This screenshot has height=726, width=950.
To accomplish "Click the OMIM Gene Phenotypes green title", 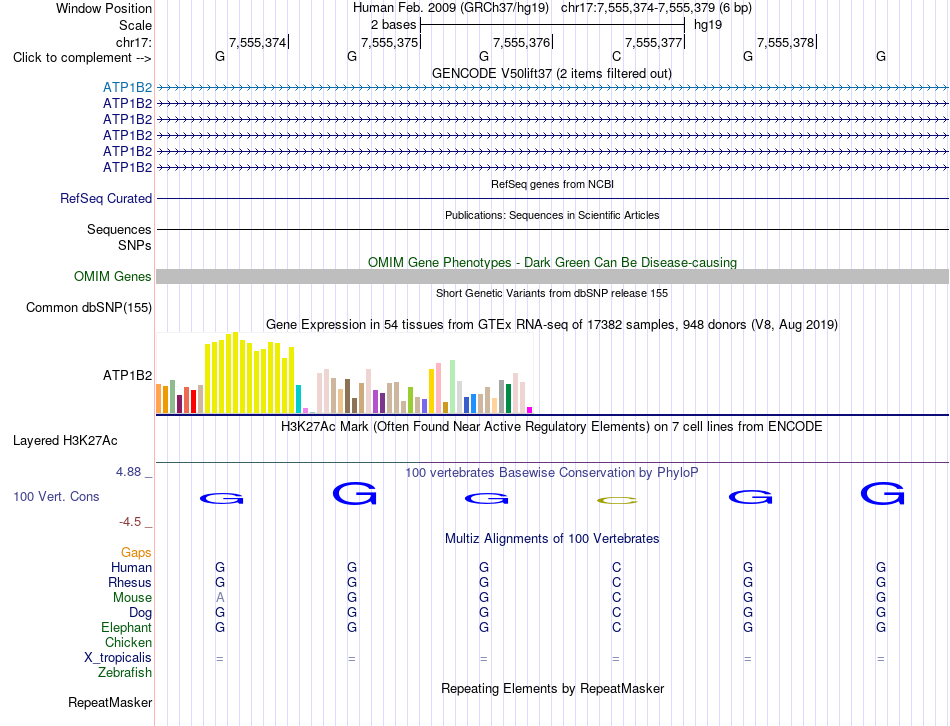I will pos(552,262).
